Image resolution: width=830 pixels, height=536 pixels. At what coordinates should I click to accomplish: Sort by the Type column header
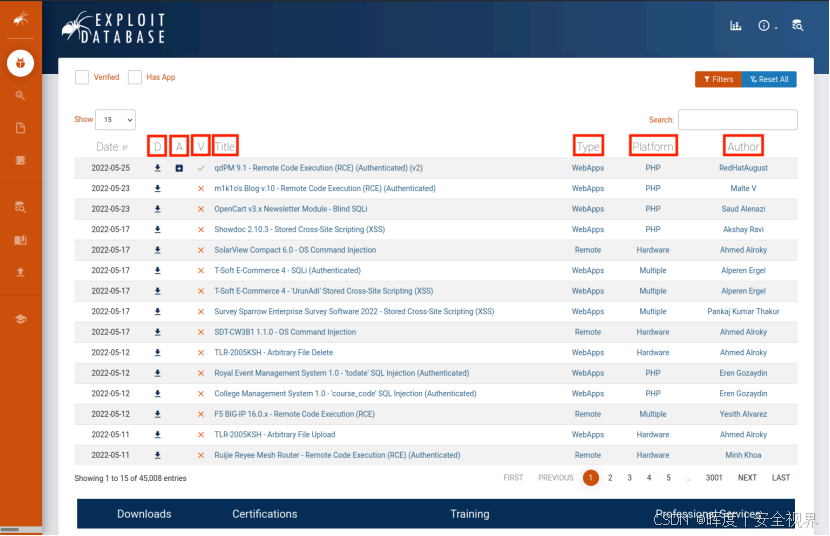[x=588, y=147]
